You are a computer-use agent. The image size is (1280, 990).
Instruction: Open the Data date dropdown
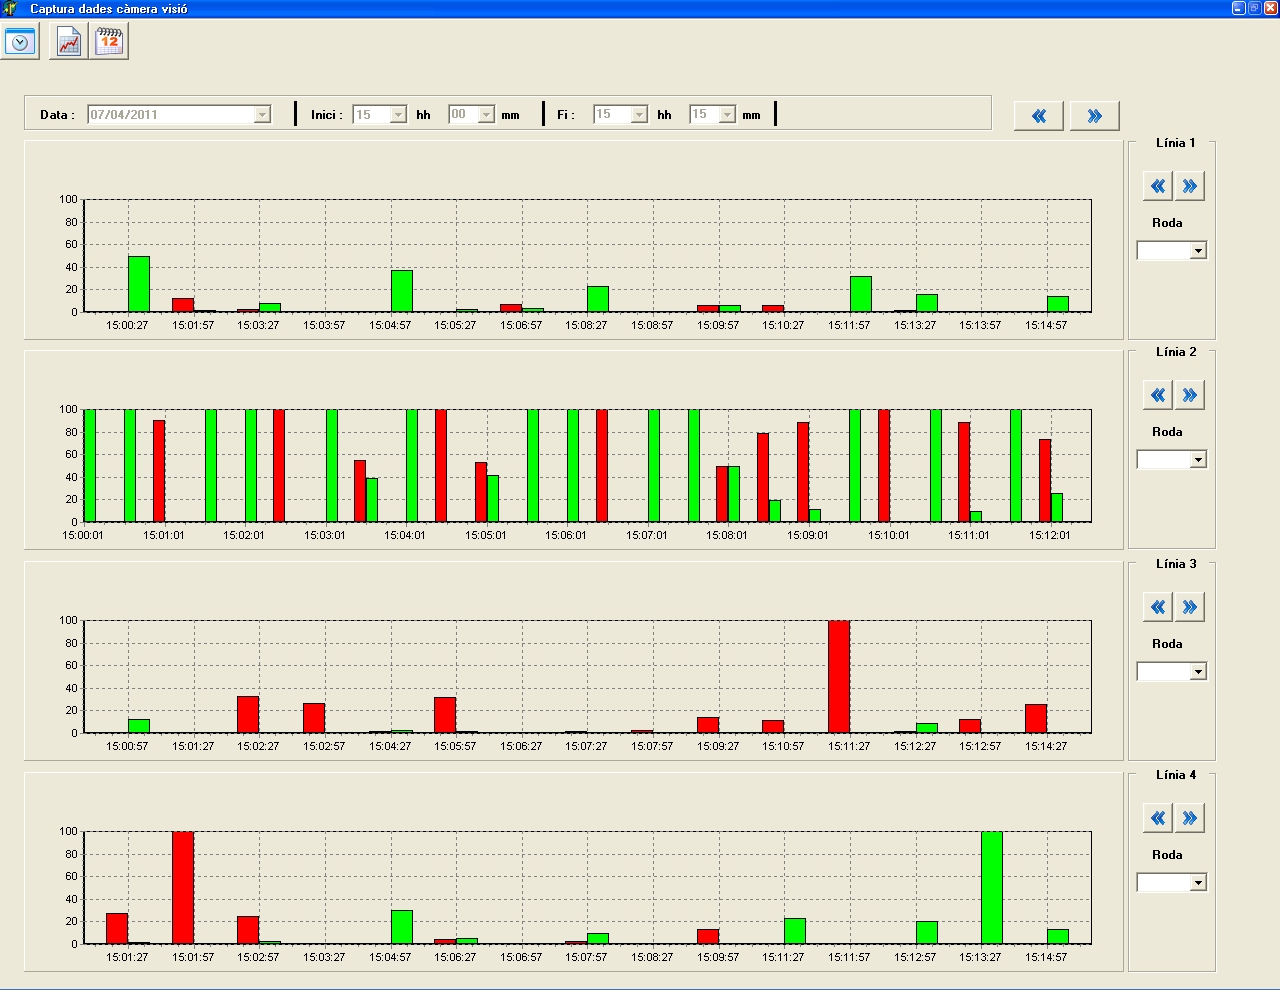pyautogui.click(x=262, y=115)
